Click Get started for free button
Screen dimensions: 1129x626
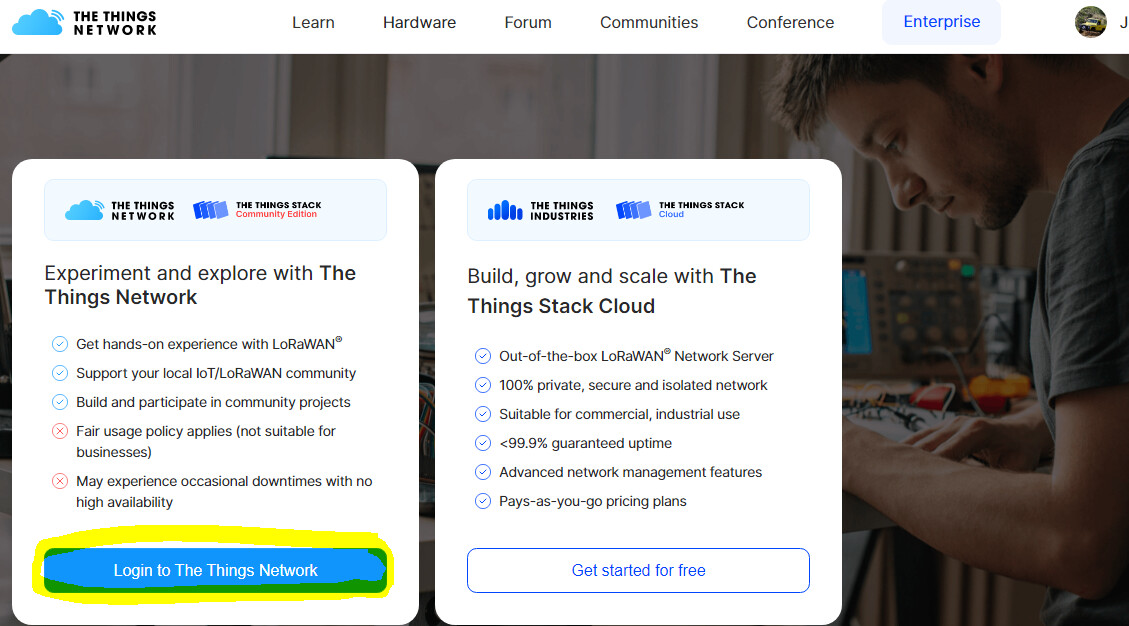tap(638, 571)
